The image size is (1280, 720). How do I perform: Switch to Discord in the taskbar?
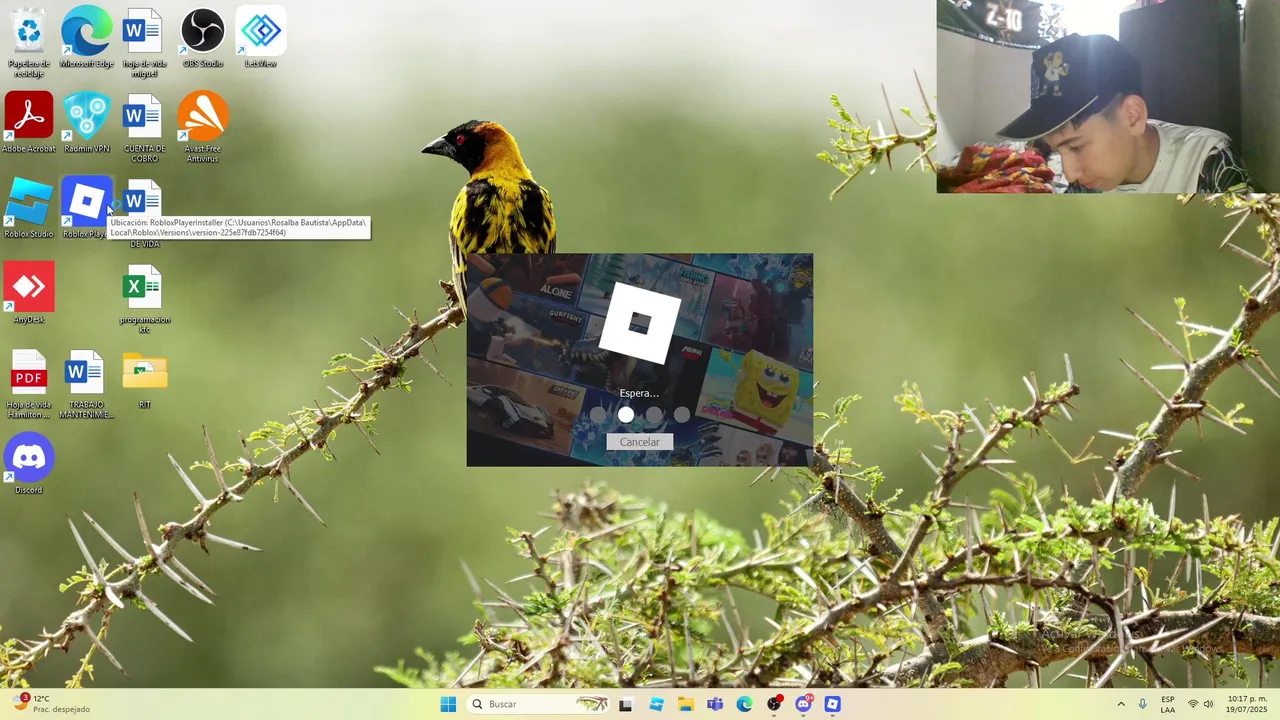click(803, 704)
